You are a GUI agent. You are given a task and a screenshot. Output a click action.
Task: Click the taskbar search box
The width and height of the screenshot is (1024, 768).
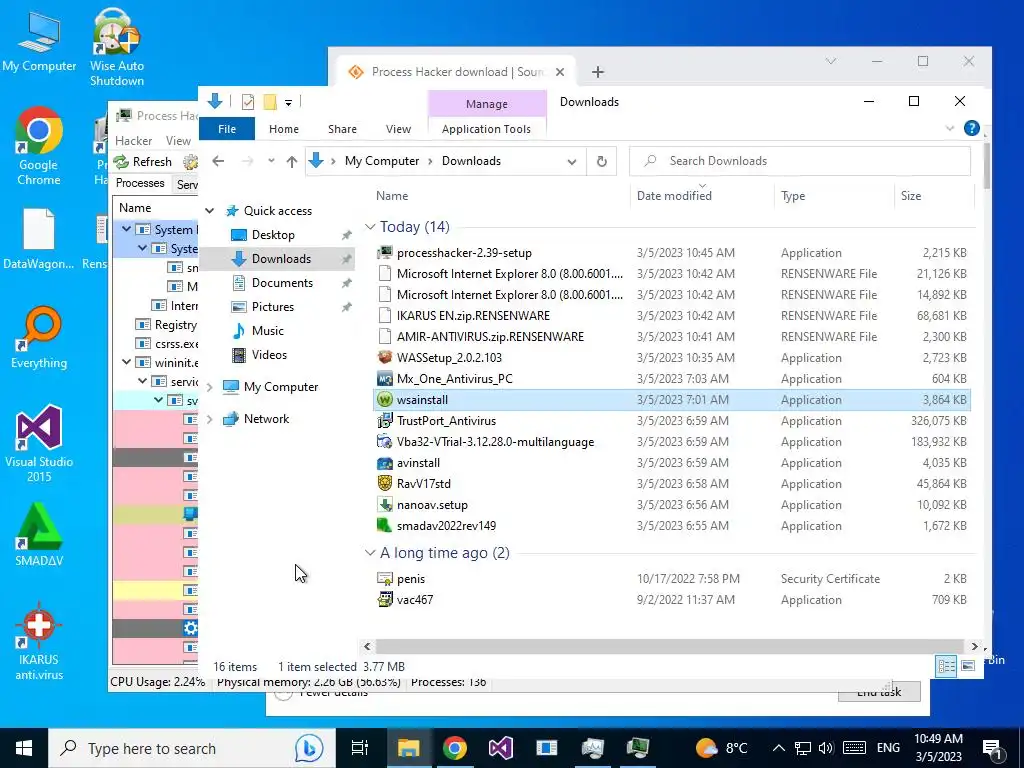192,748
